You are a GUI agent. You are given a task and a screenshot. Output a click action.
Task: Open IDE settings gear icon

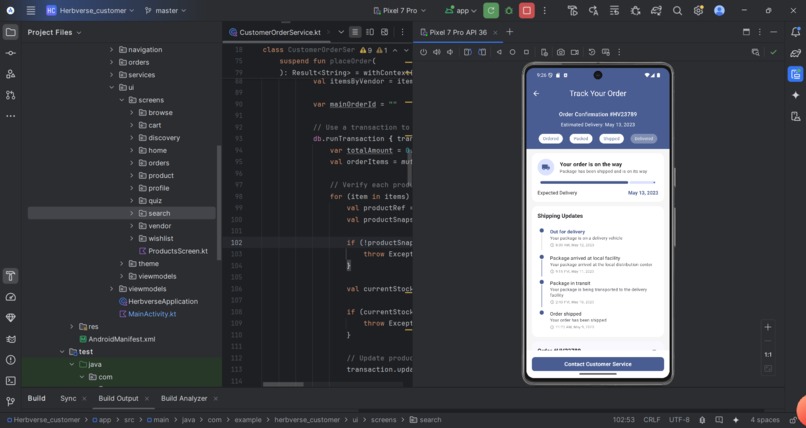point(698,10)
